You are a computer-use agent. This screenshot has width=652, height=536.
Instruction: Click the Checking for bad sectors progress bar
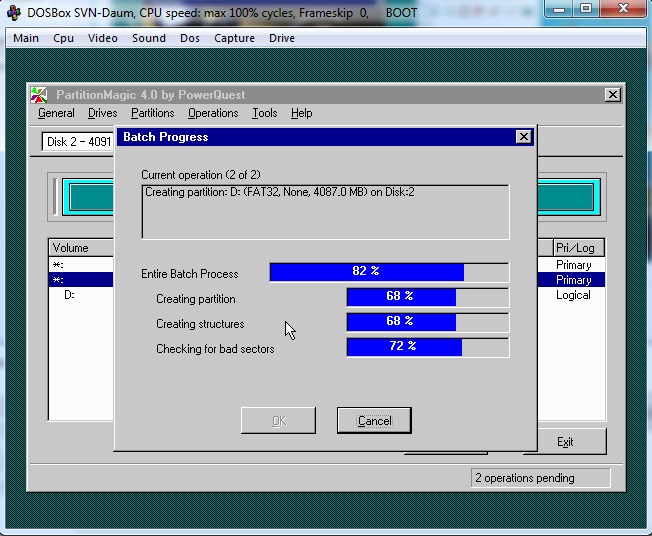[427, 347]
